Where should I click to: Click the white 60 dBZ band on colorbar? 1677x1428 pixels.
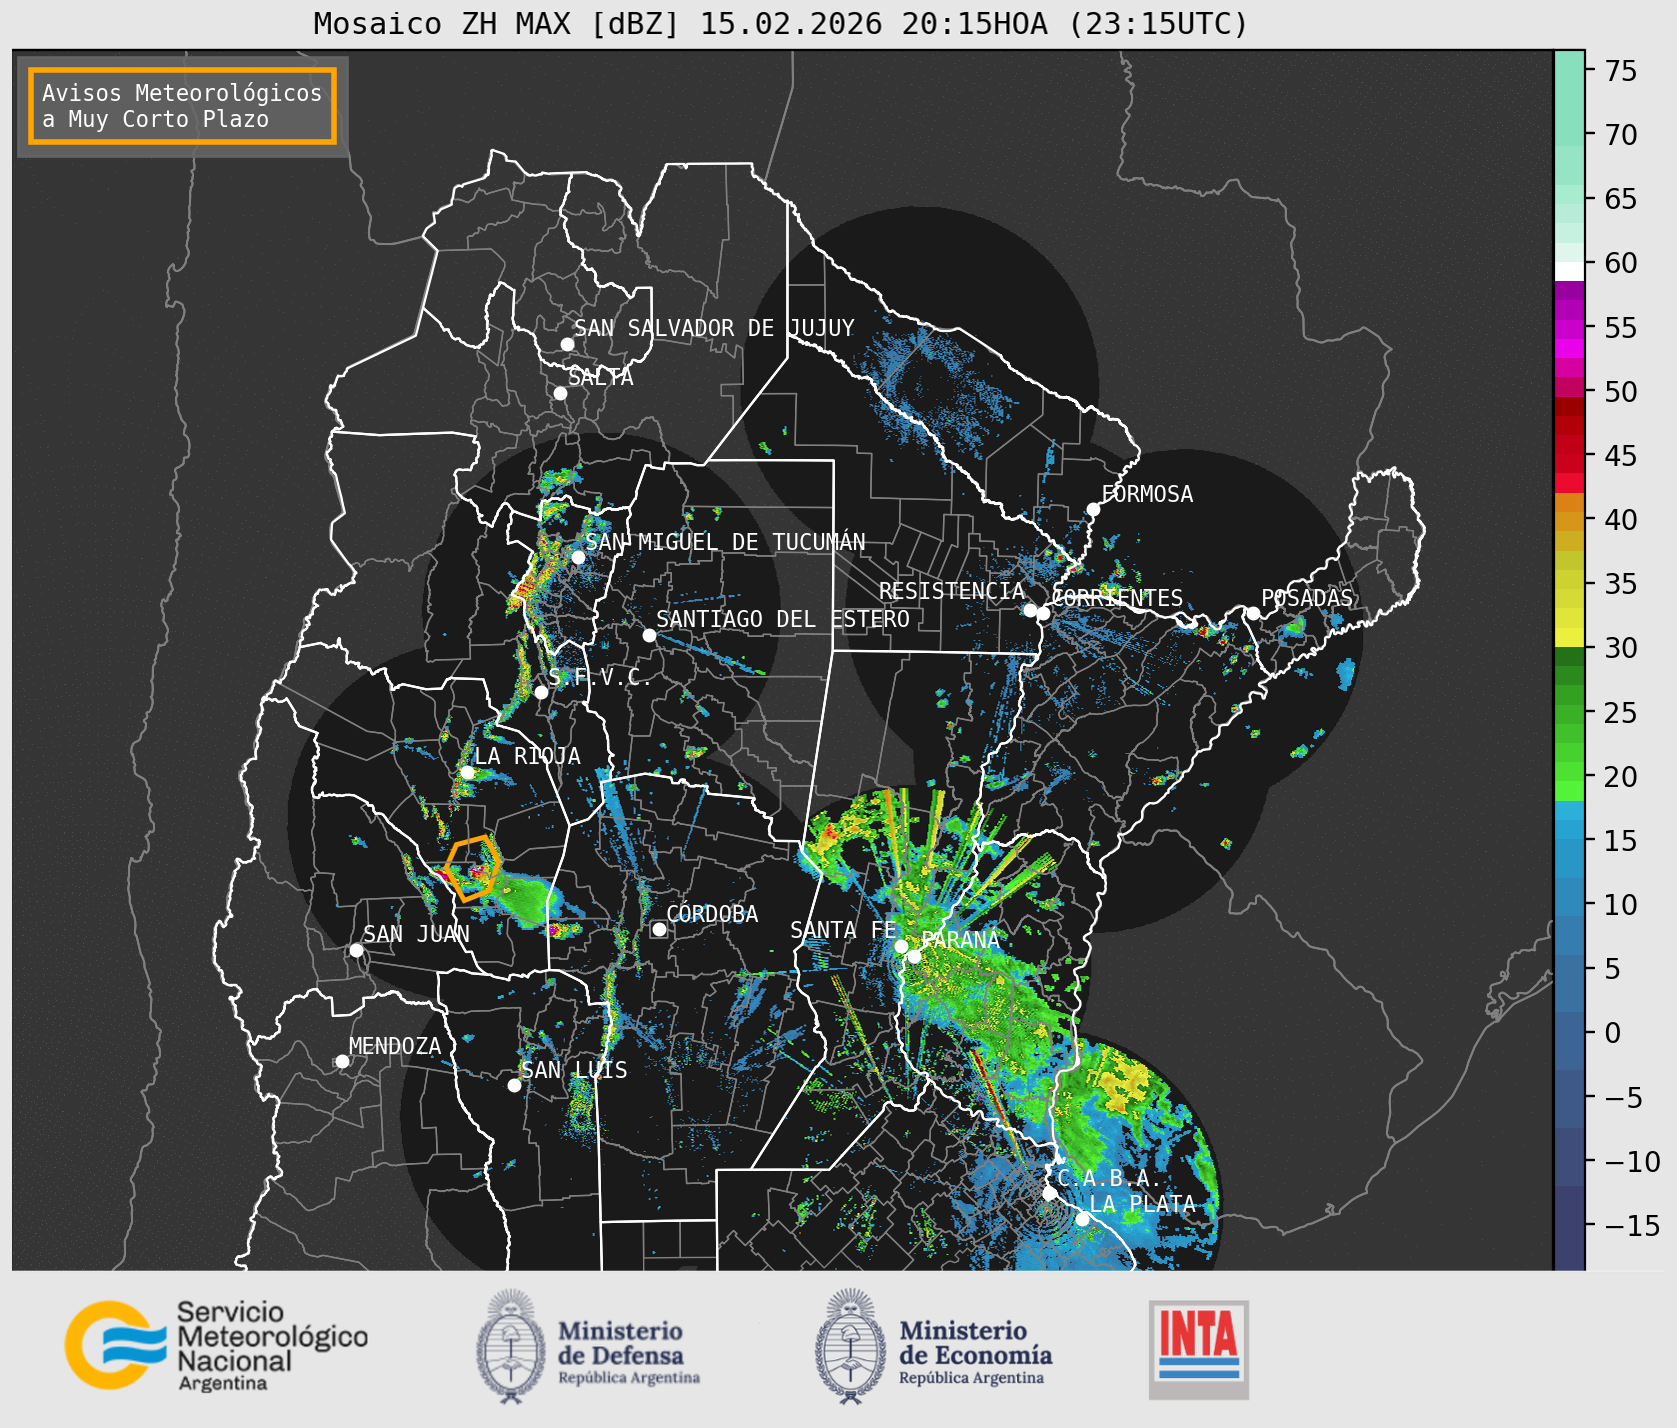pos(1570,271)
